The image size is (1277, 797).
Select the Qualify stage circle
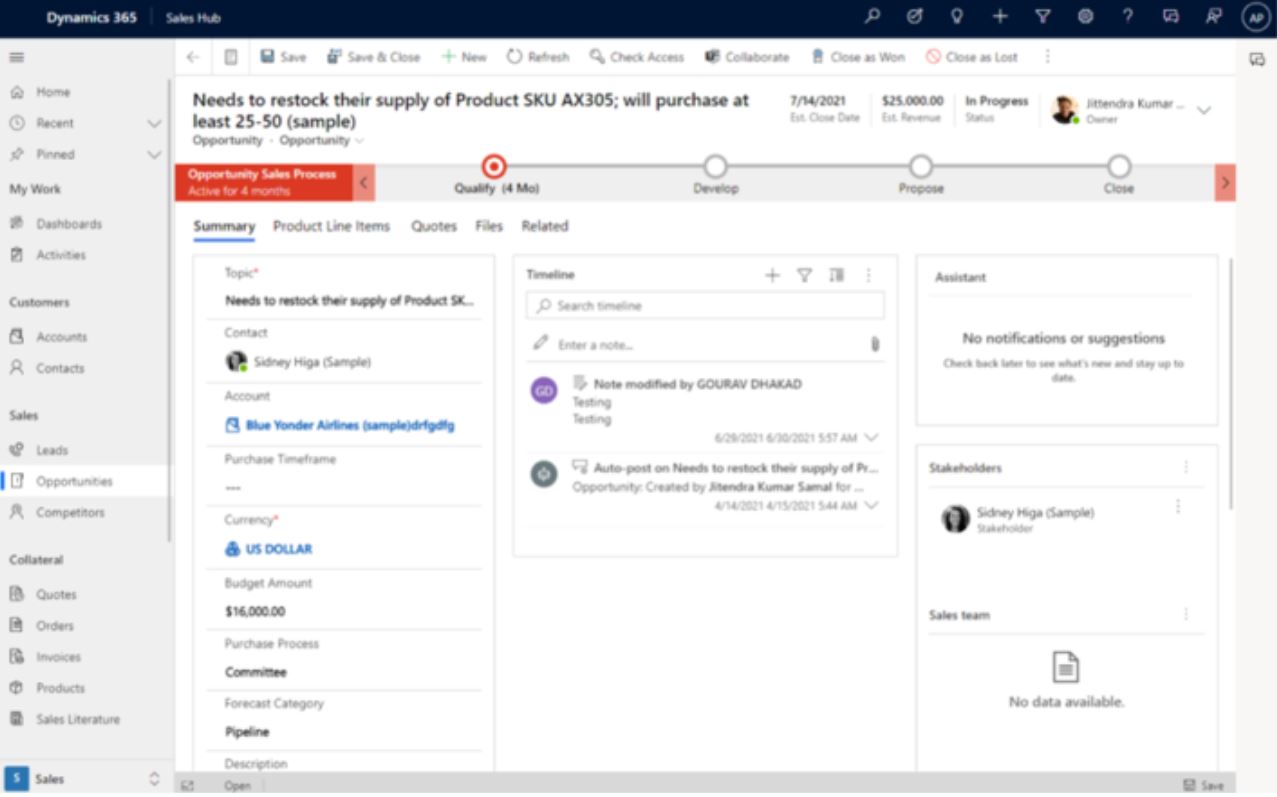point(494,166)
